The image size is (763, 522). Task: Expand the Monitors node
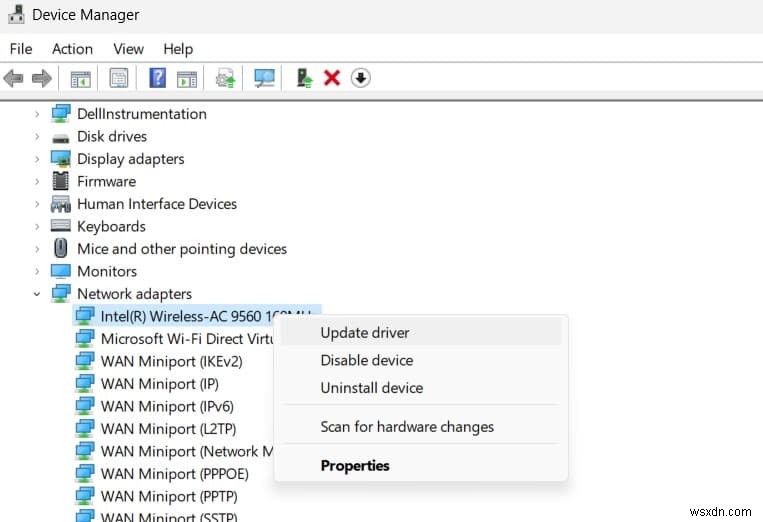click(37, 271)
